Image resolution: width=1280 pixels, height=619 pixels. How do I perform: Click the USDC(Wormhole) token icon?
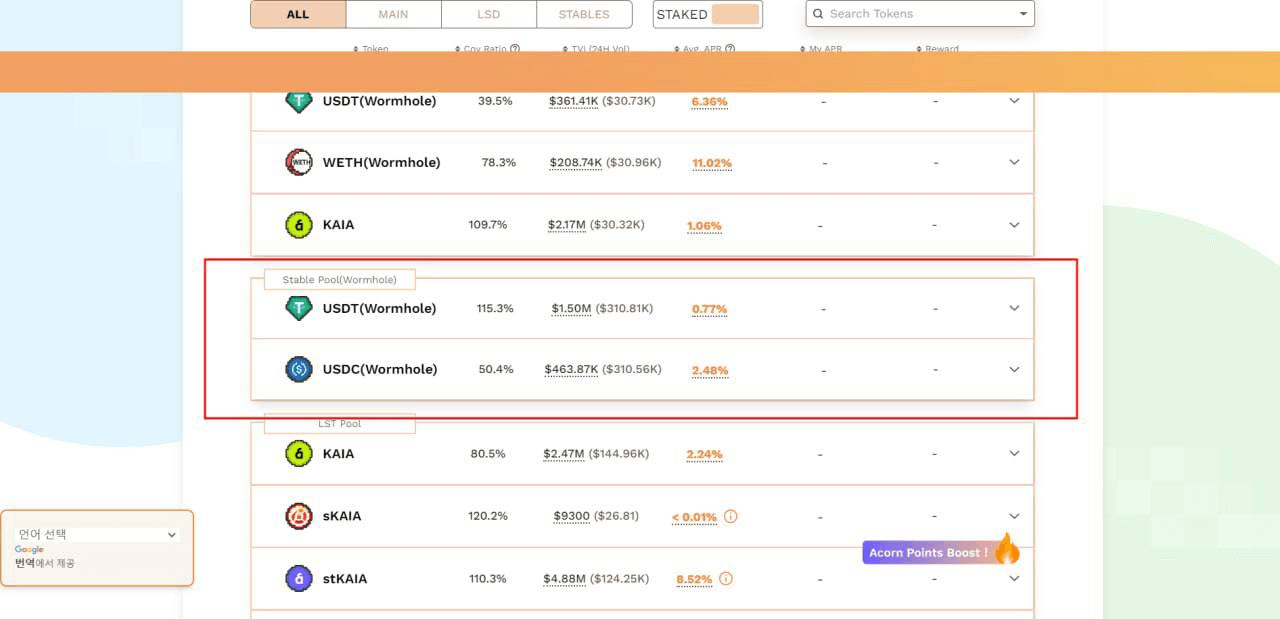point(299,369)
